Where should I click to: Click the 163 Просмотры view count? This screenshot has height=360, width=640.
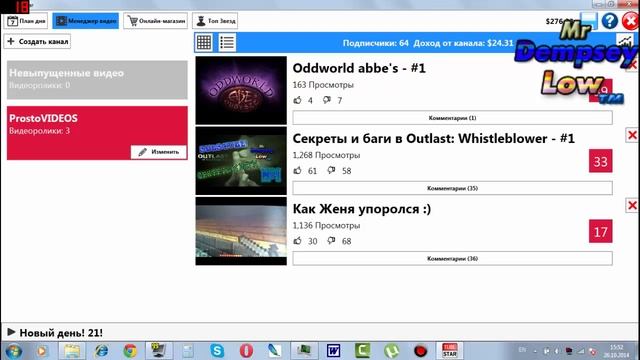pyautogui.click(x=323, y=85)
